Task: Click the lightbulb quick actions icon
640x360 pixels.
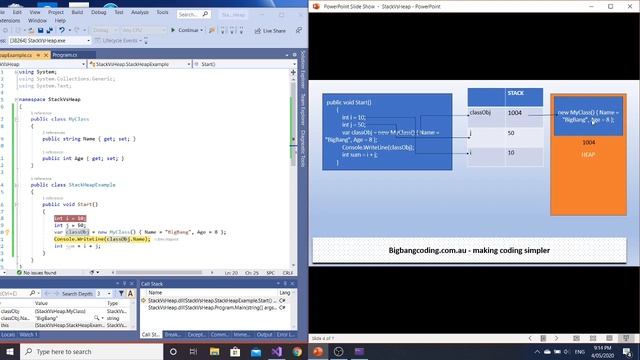Action: tap(7, 232)
